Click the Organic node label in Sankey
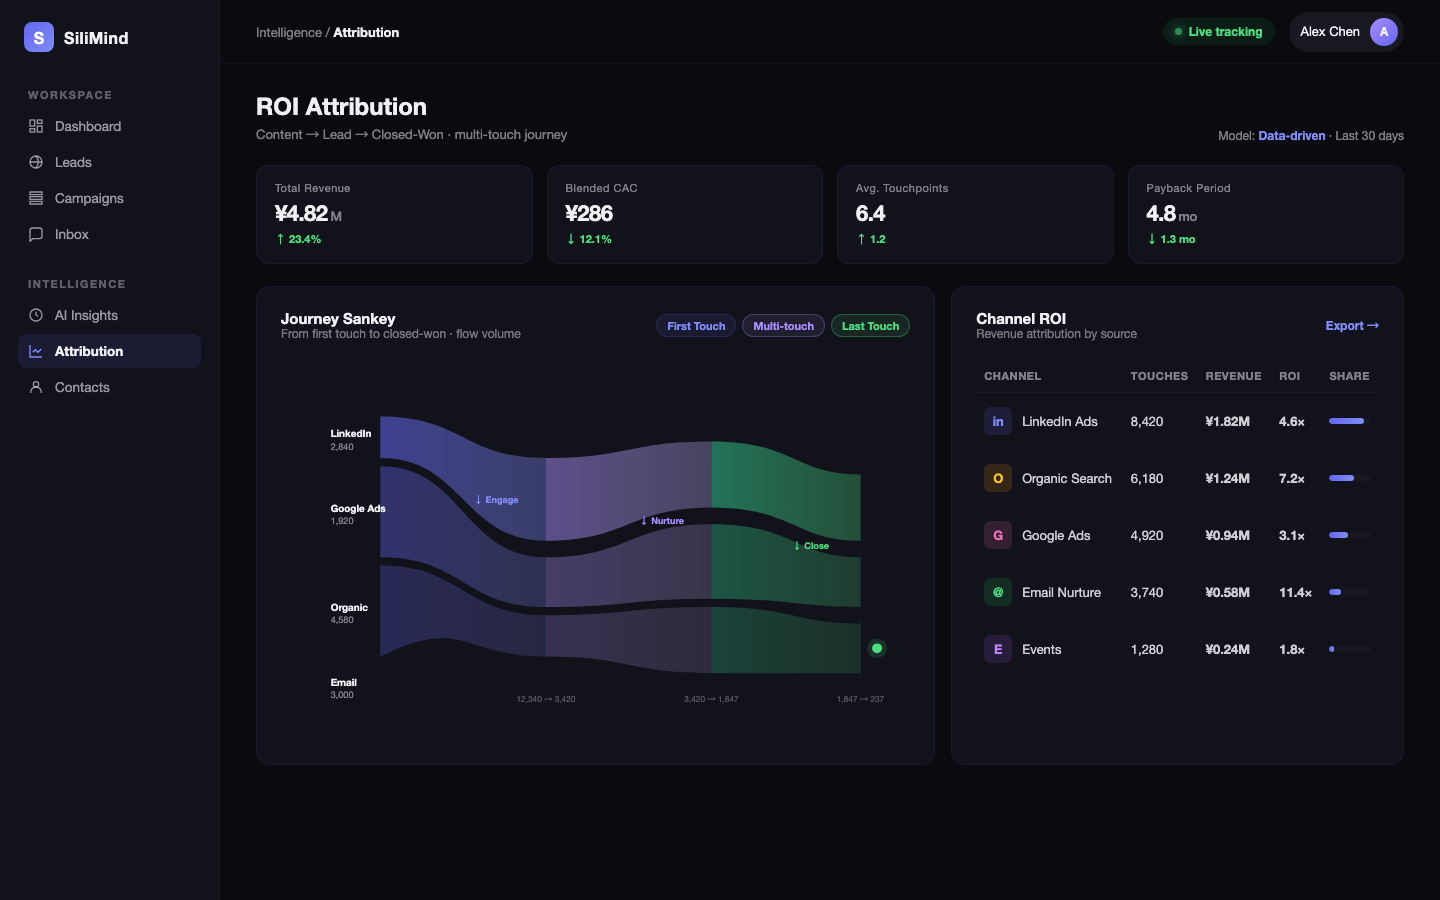Image resolution: width=1440 pixels, height=900 pixels. coord(349,608)
